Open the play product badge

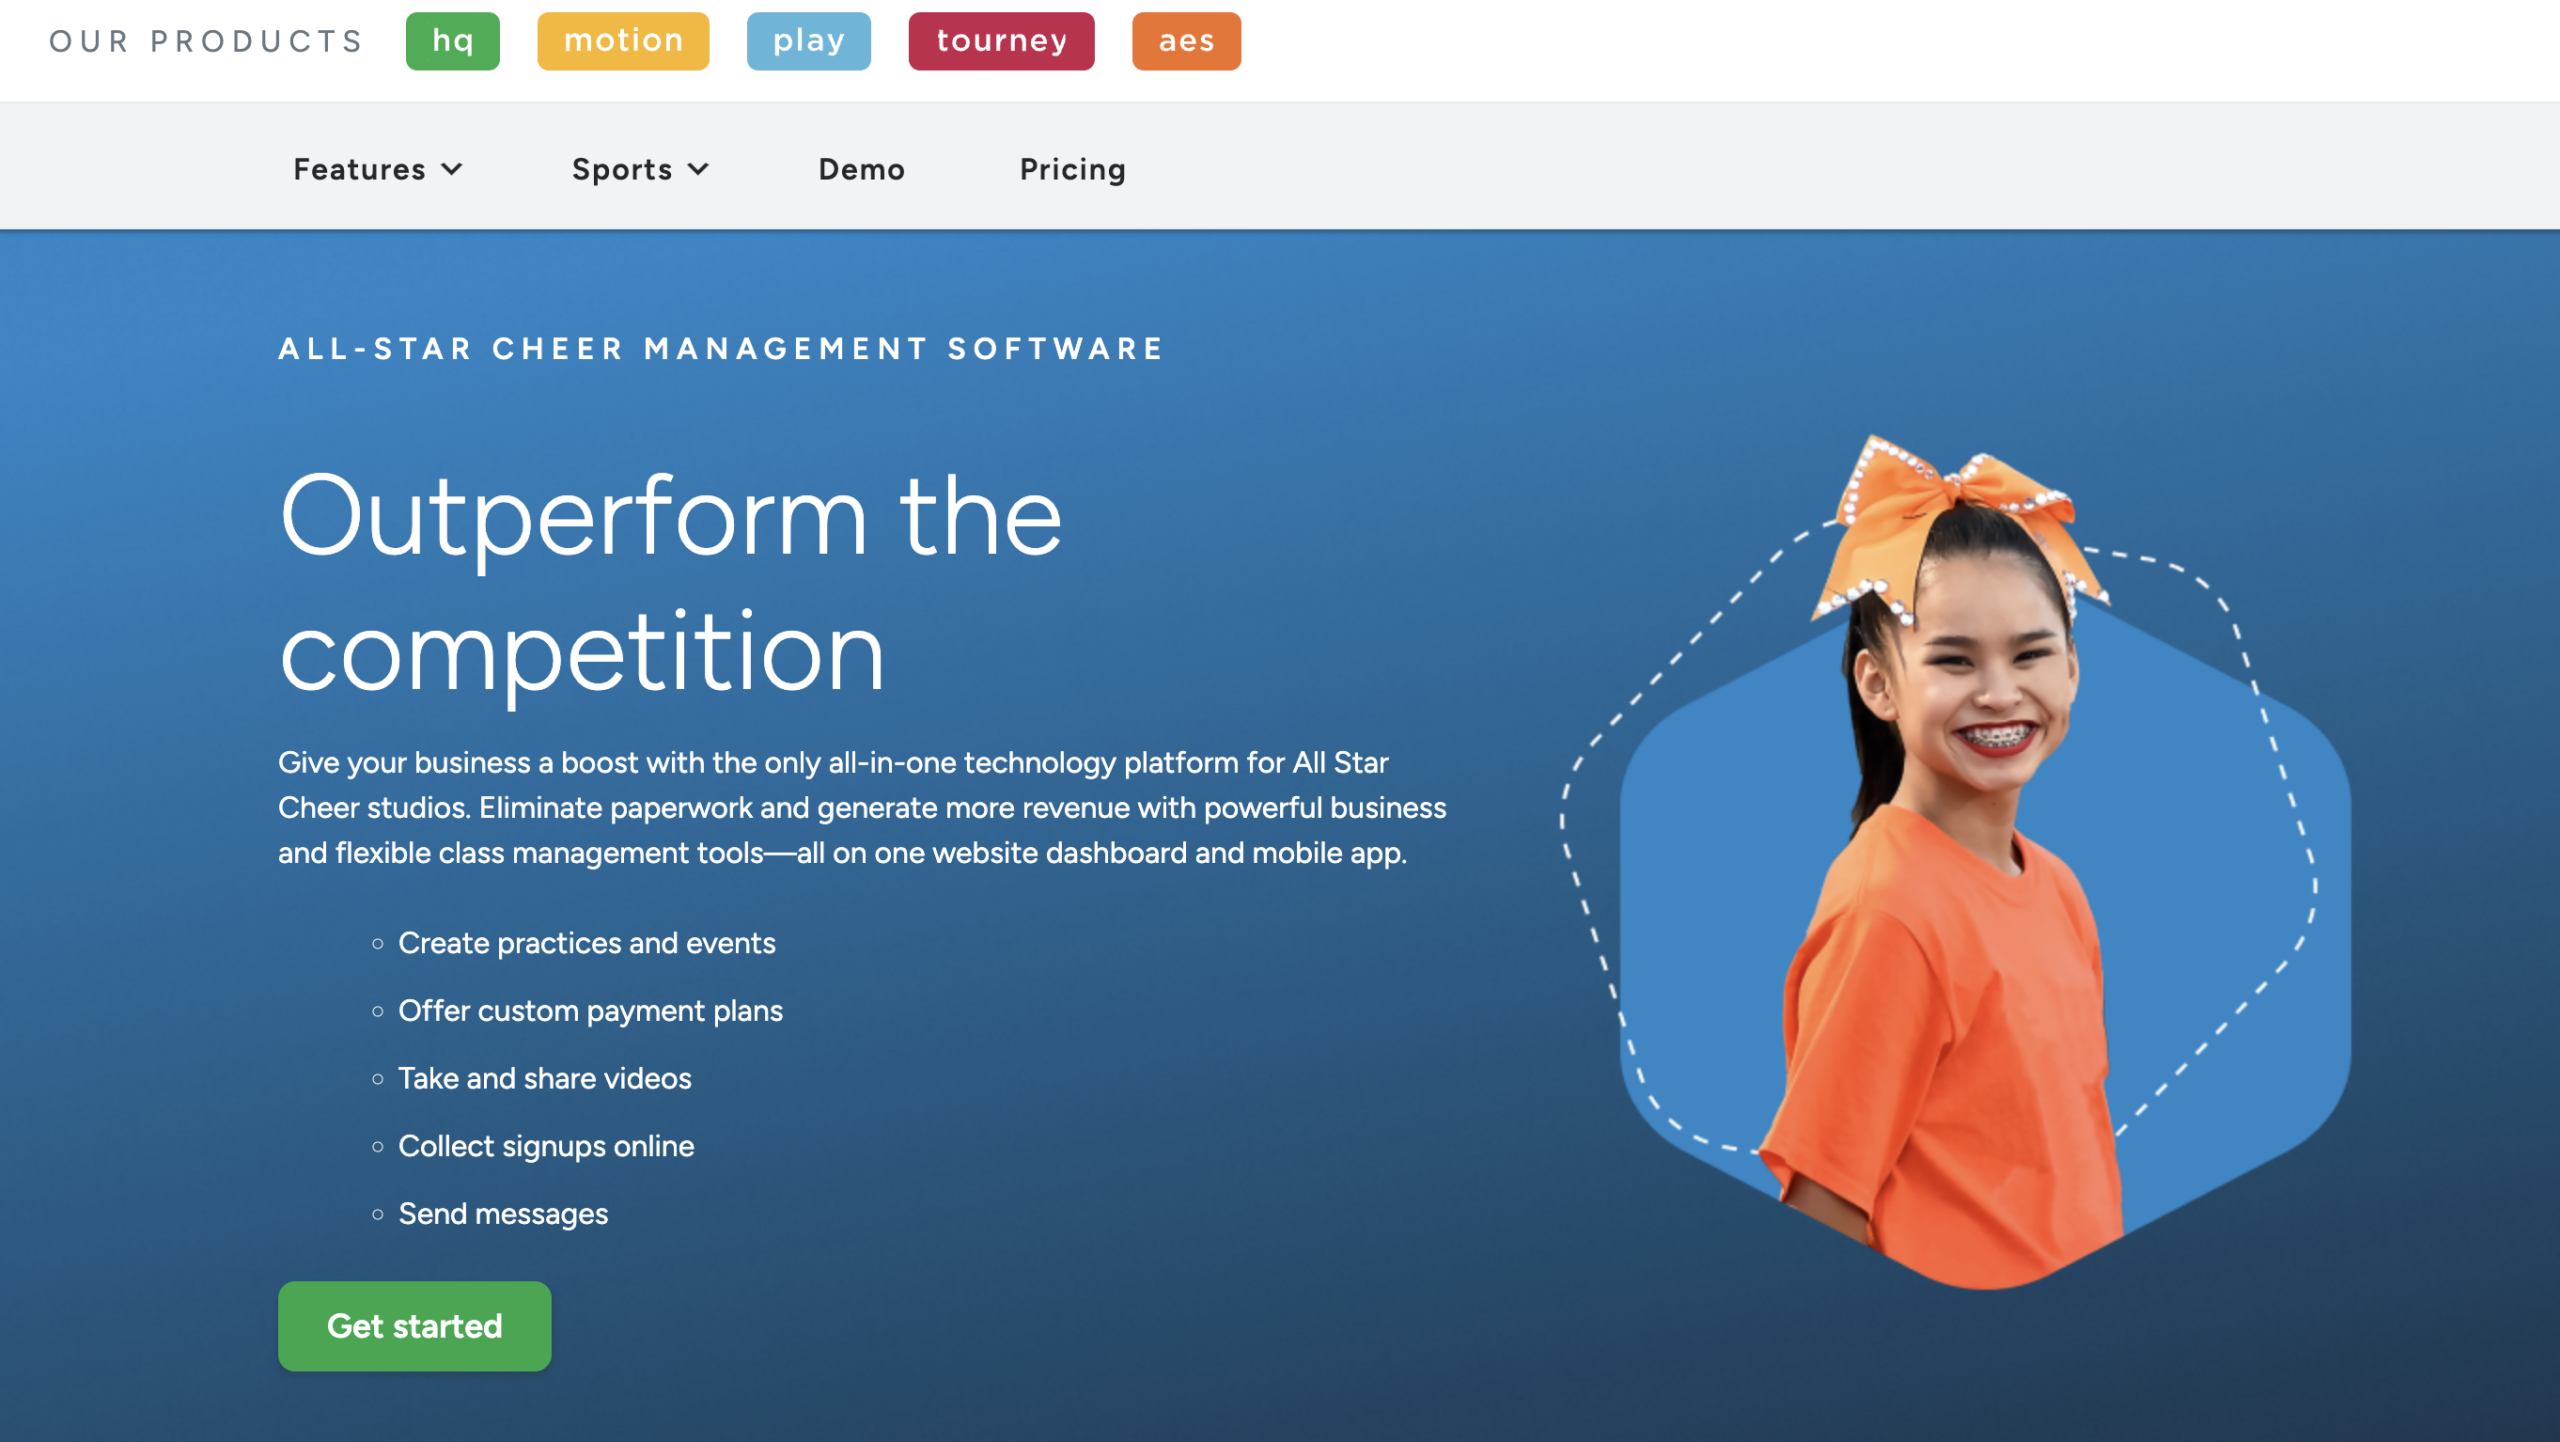point(808,41)
